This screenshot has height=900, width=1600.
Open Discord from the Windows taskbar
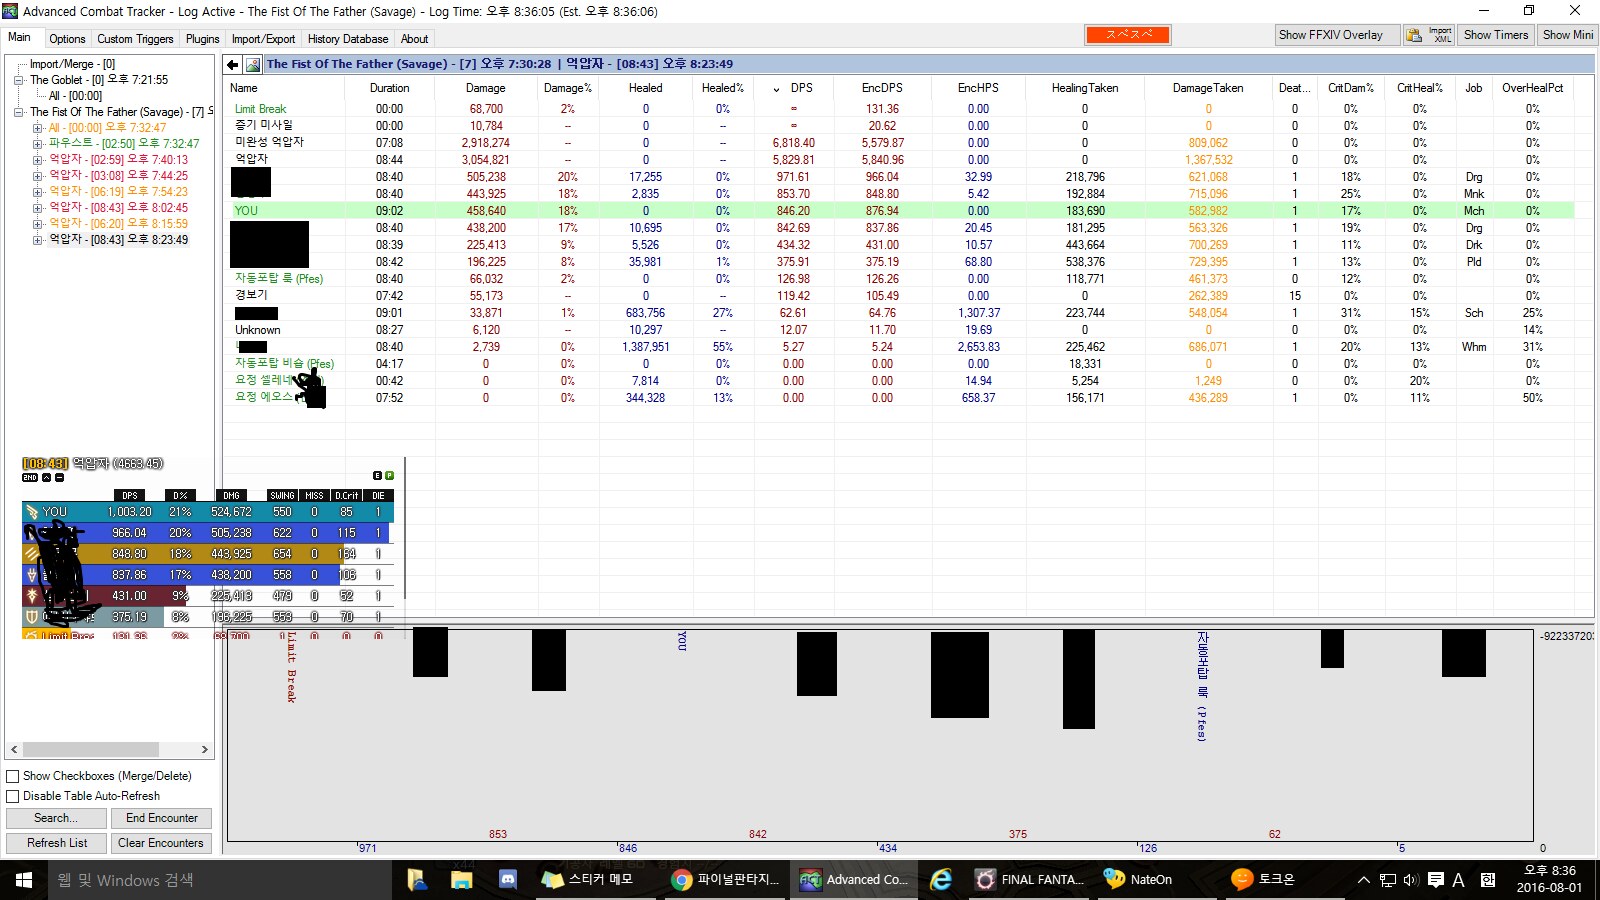[507, 880]
